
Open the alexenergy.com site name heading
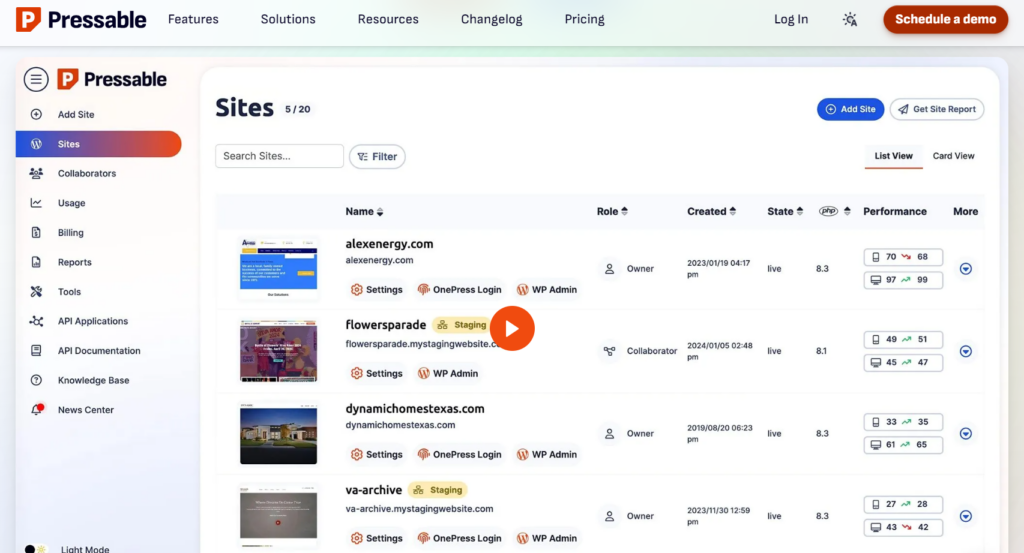click(389, 244)
